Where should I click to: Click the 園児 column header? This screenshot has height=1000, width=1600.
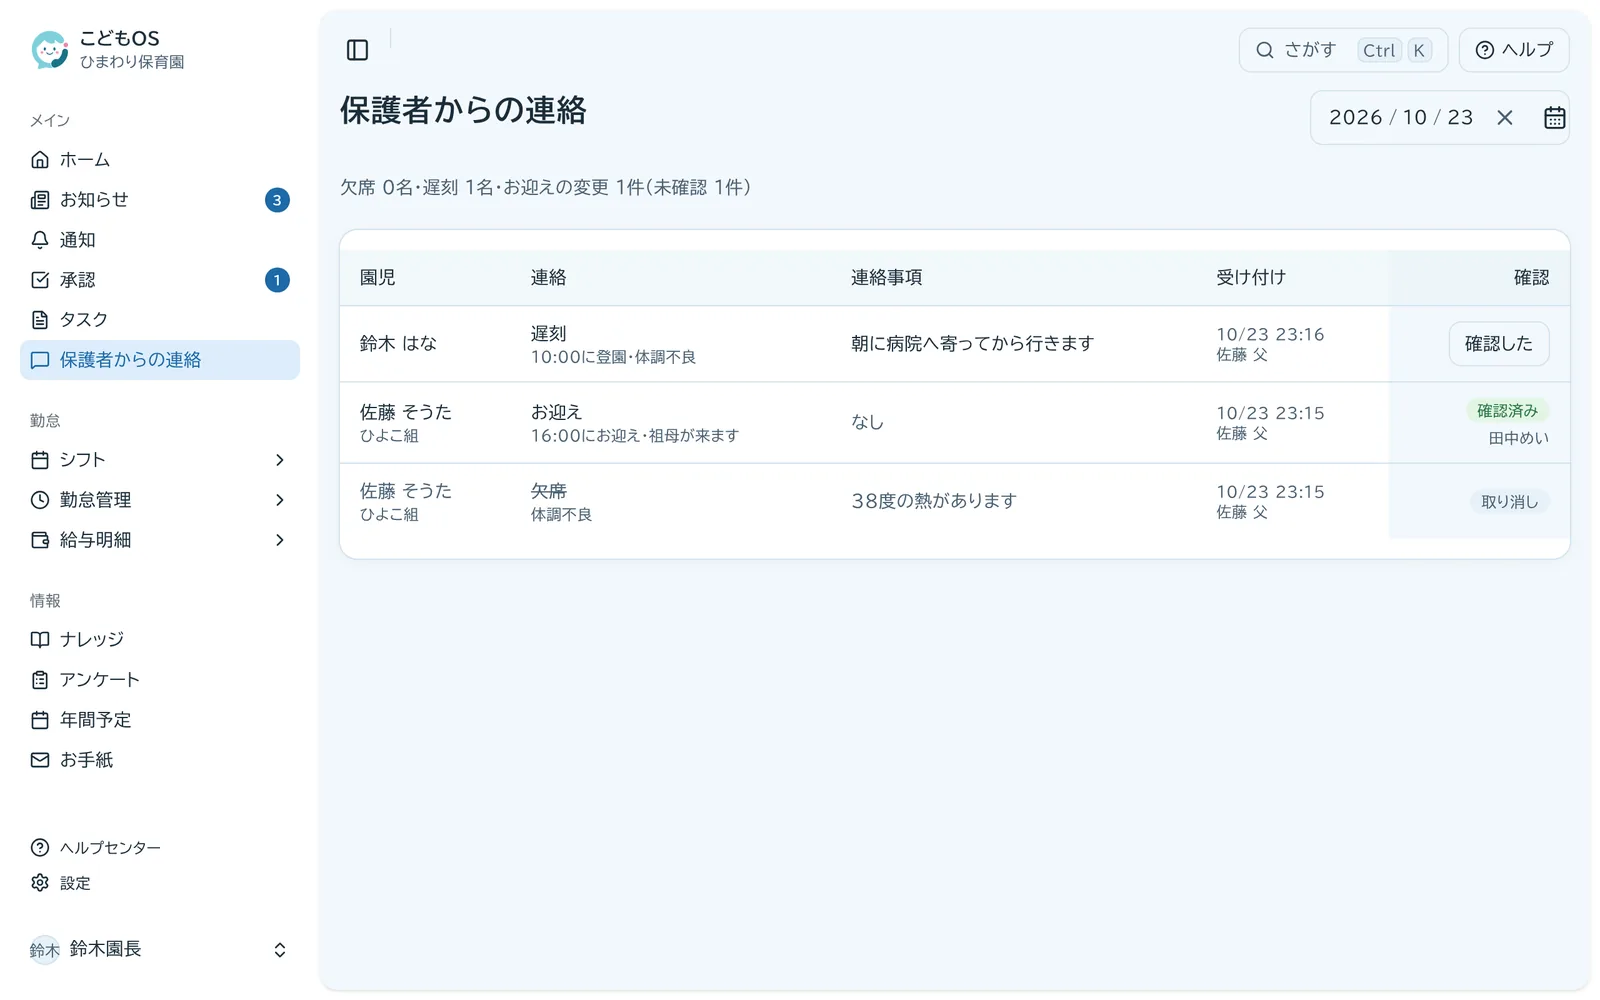(x=378, y=278)
